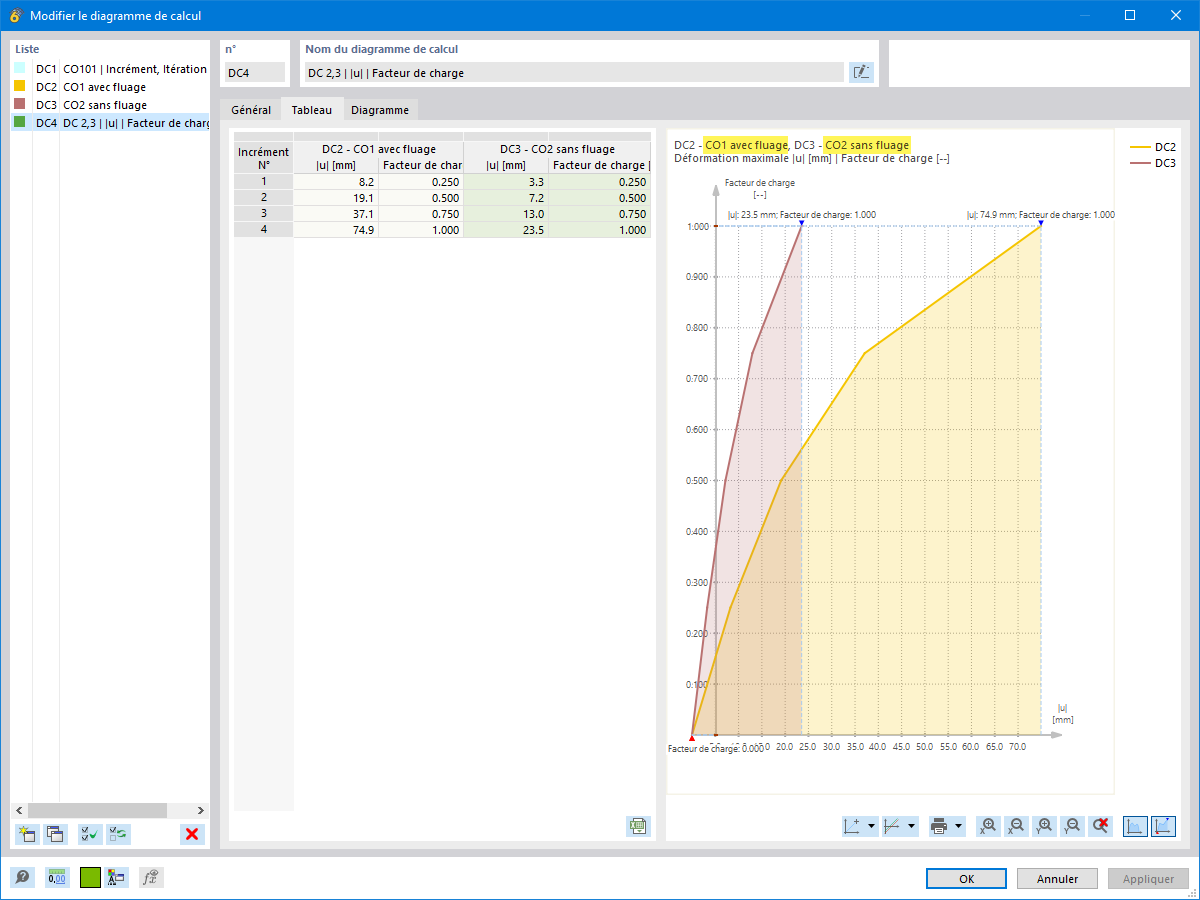This screenshot has height=900, width=1200.
Task: Reset the chart zoom with the red X magnifier
Action: tap(1101, 826)
